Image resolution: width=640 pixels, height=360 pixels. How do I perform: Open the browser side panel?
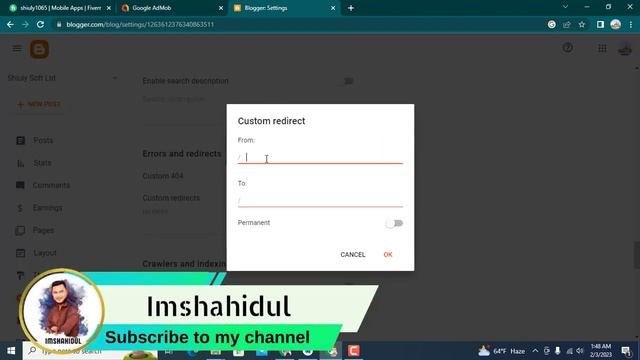click(x=600, y=24)
